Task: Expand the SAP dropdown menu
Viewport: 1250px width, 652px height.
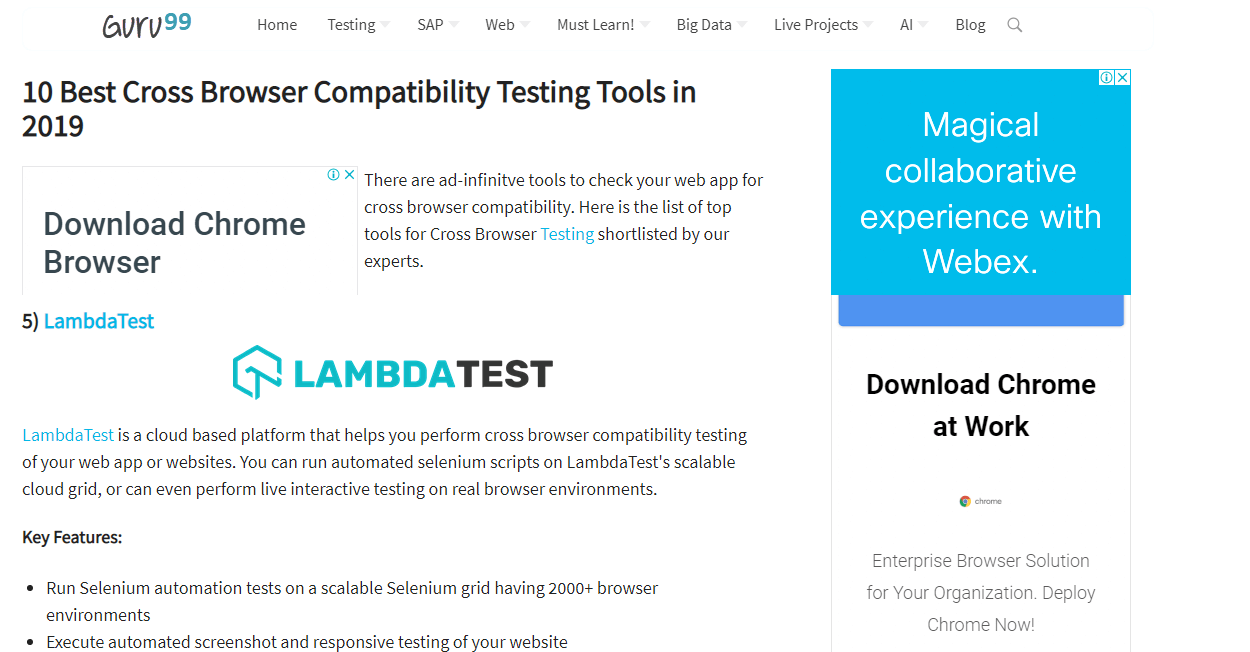Action: tap(437, 25)
